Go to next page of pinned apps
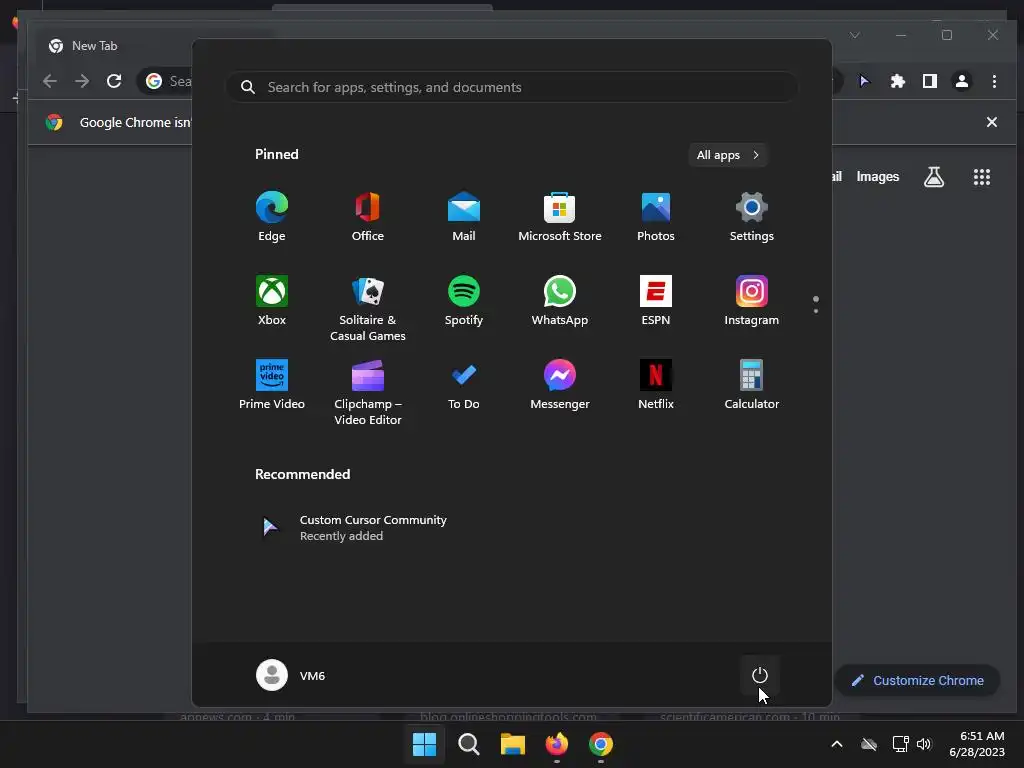 pos(816,310)
